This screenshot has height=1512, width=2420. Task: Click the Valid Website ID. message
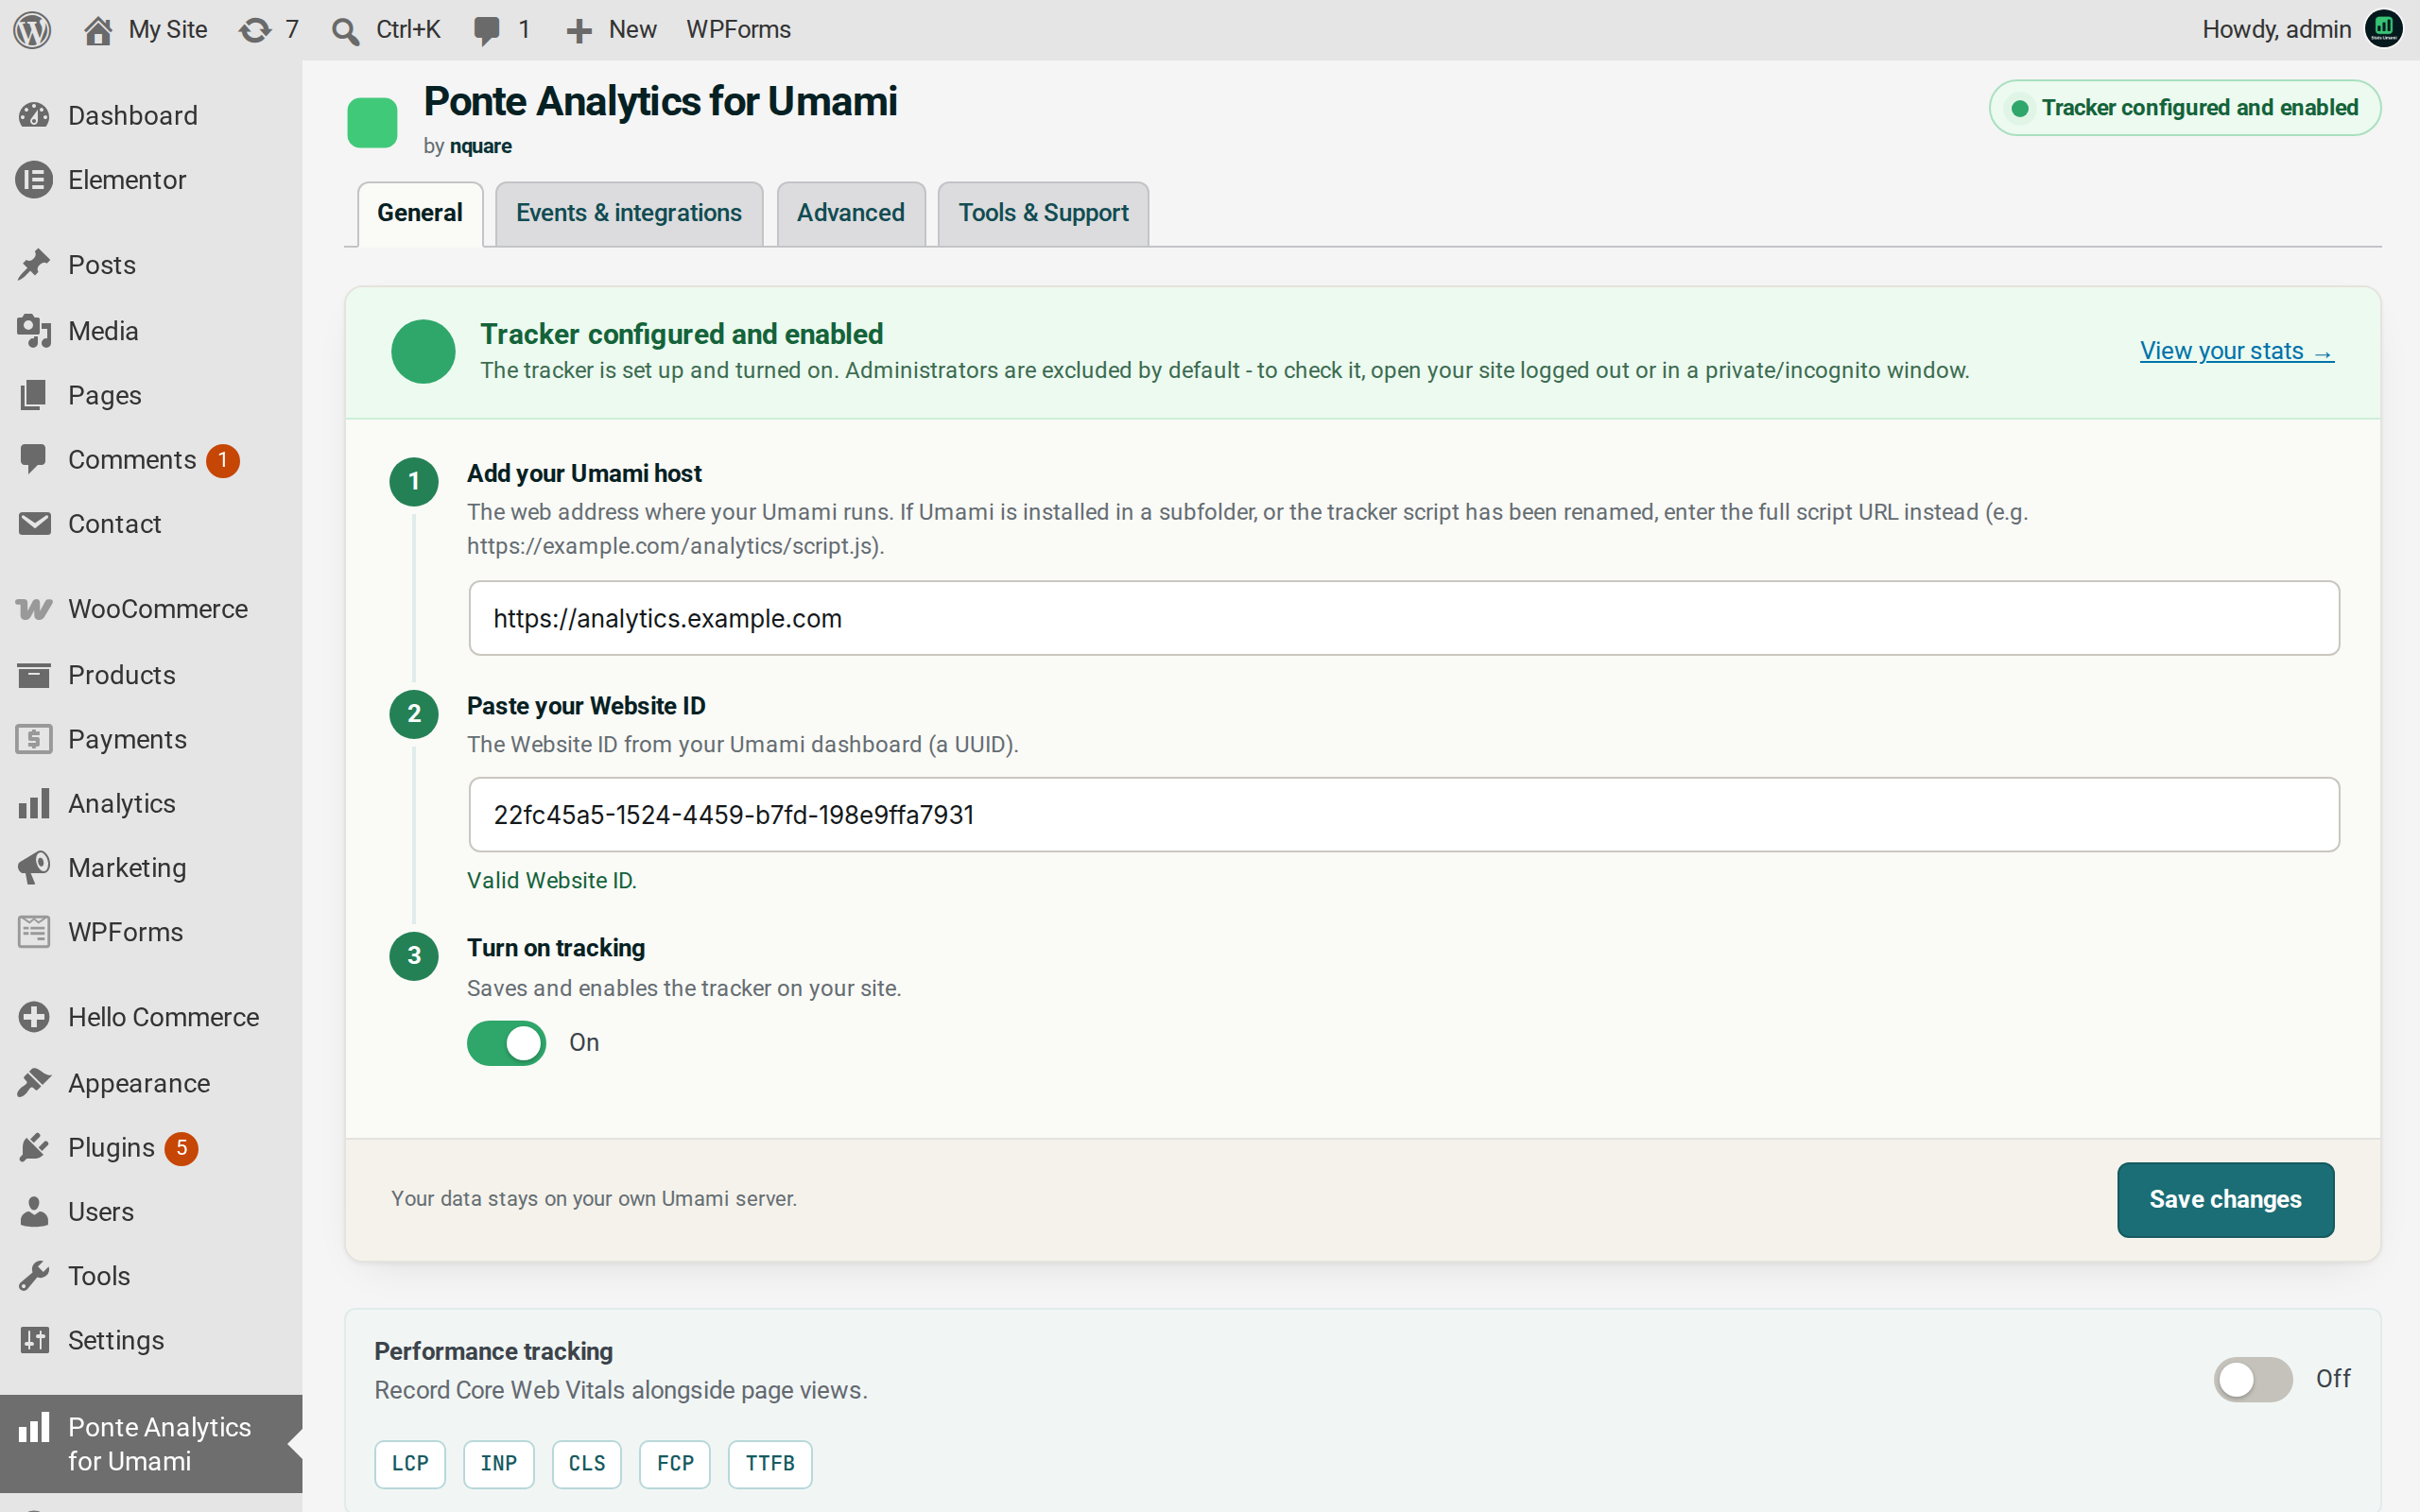552,880
